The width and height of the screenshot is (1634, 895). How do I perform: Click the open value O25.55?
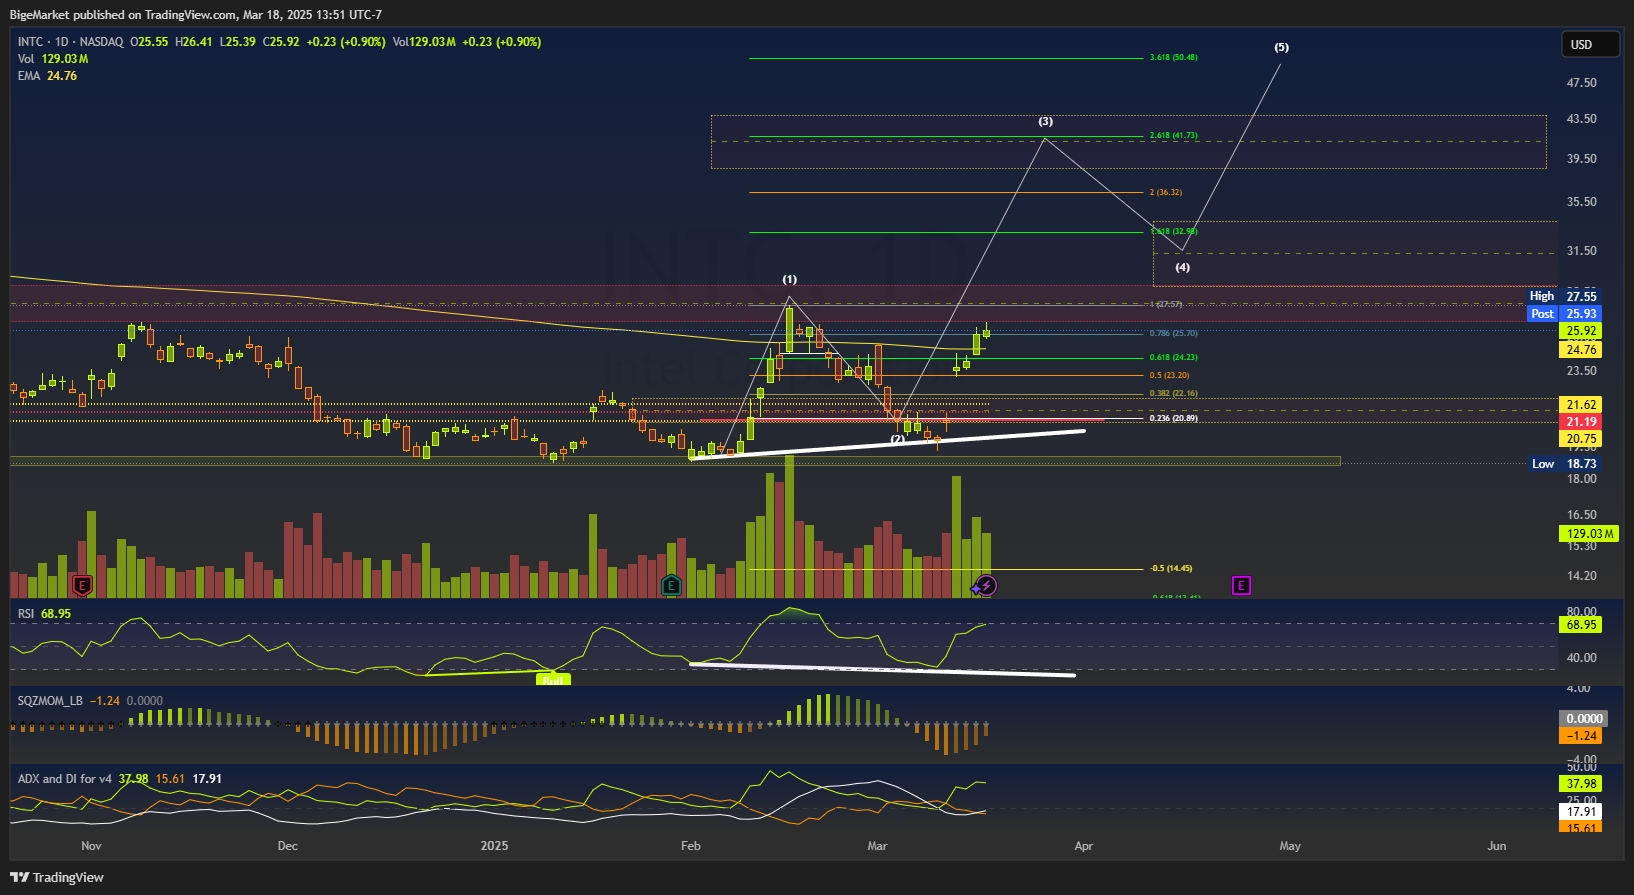point(149,42)
